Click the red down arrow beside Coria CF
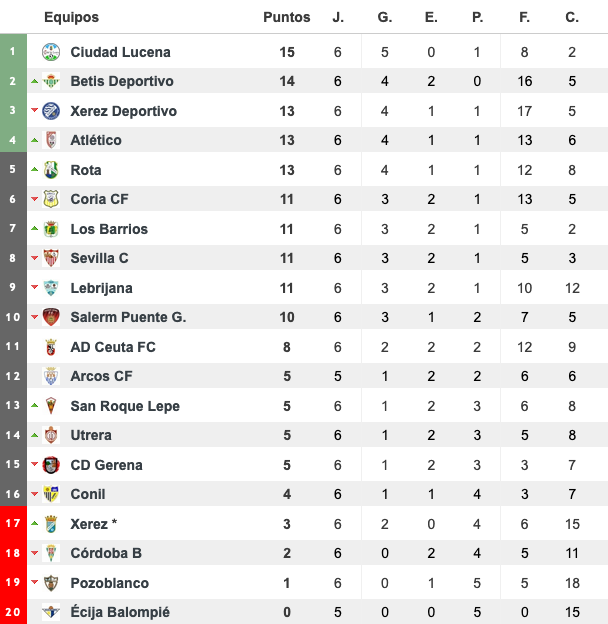This screenshot has height=624, width=608. point(35,199)
